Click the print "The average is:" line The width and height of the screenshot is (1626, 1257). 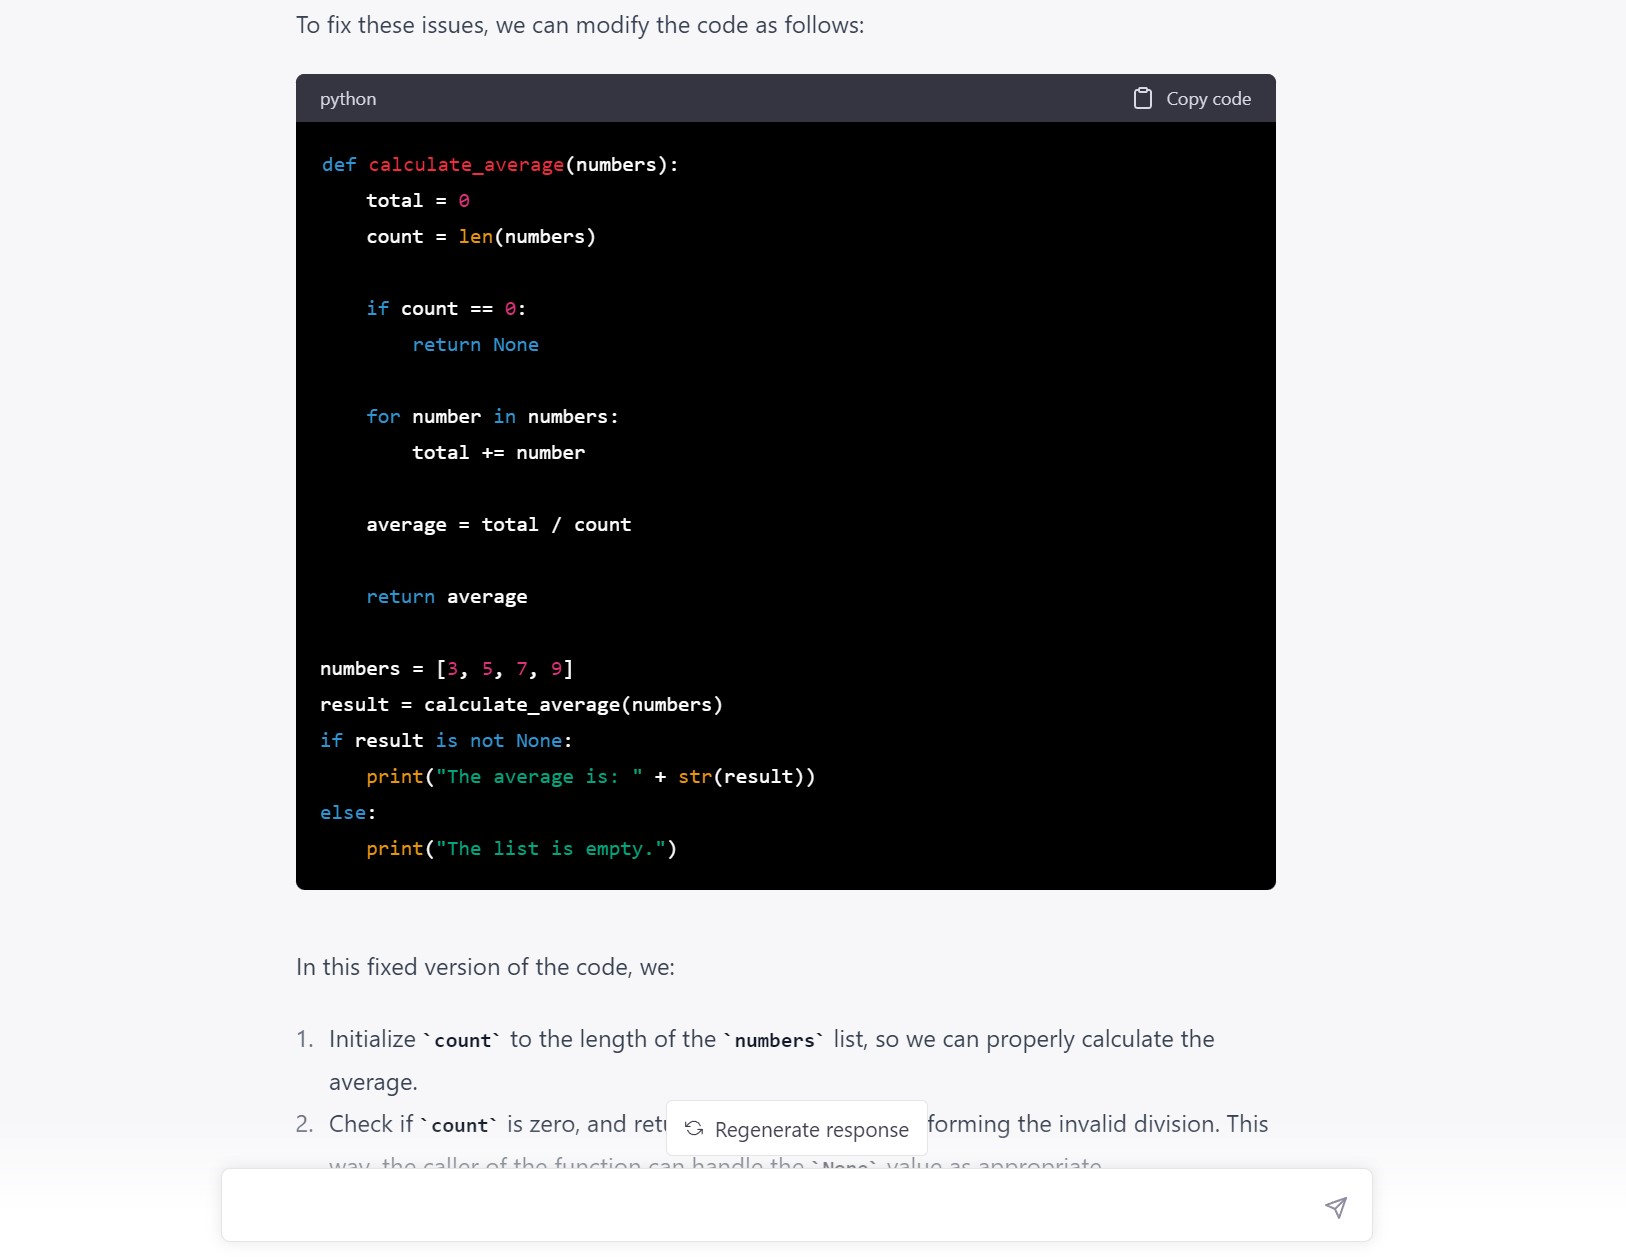tap(590, 777)
